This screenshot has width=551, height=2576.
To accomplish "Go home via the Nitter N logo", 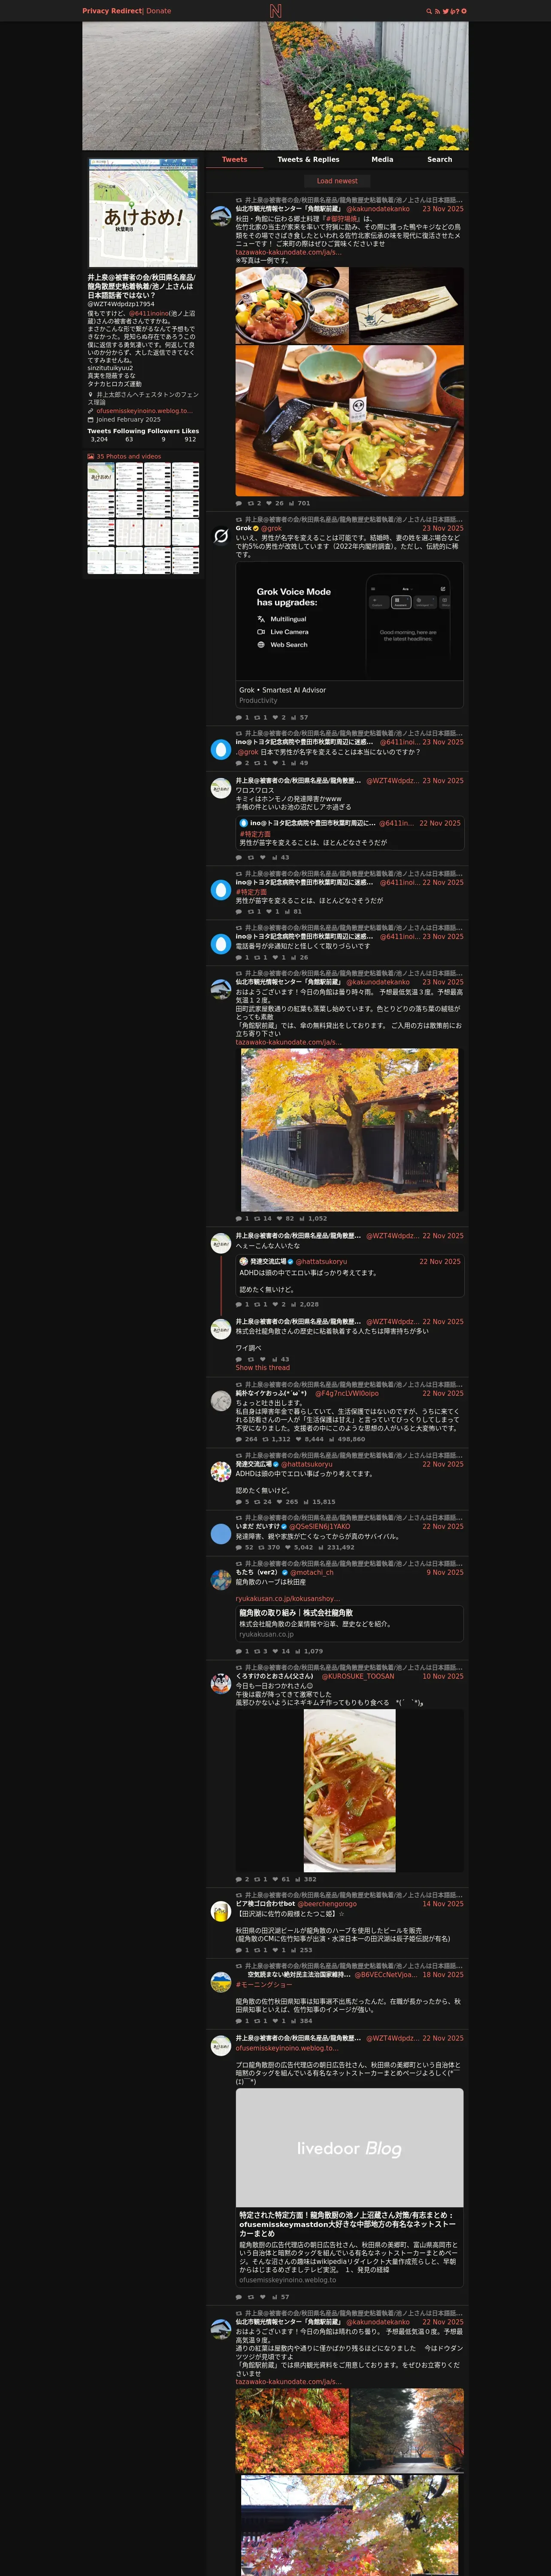I will pyautogui.click(x=275, y=11).
